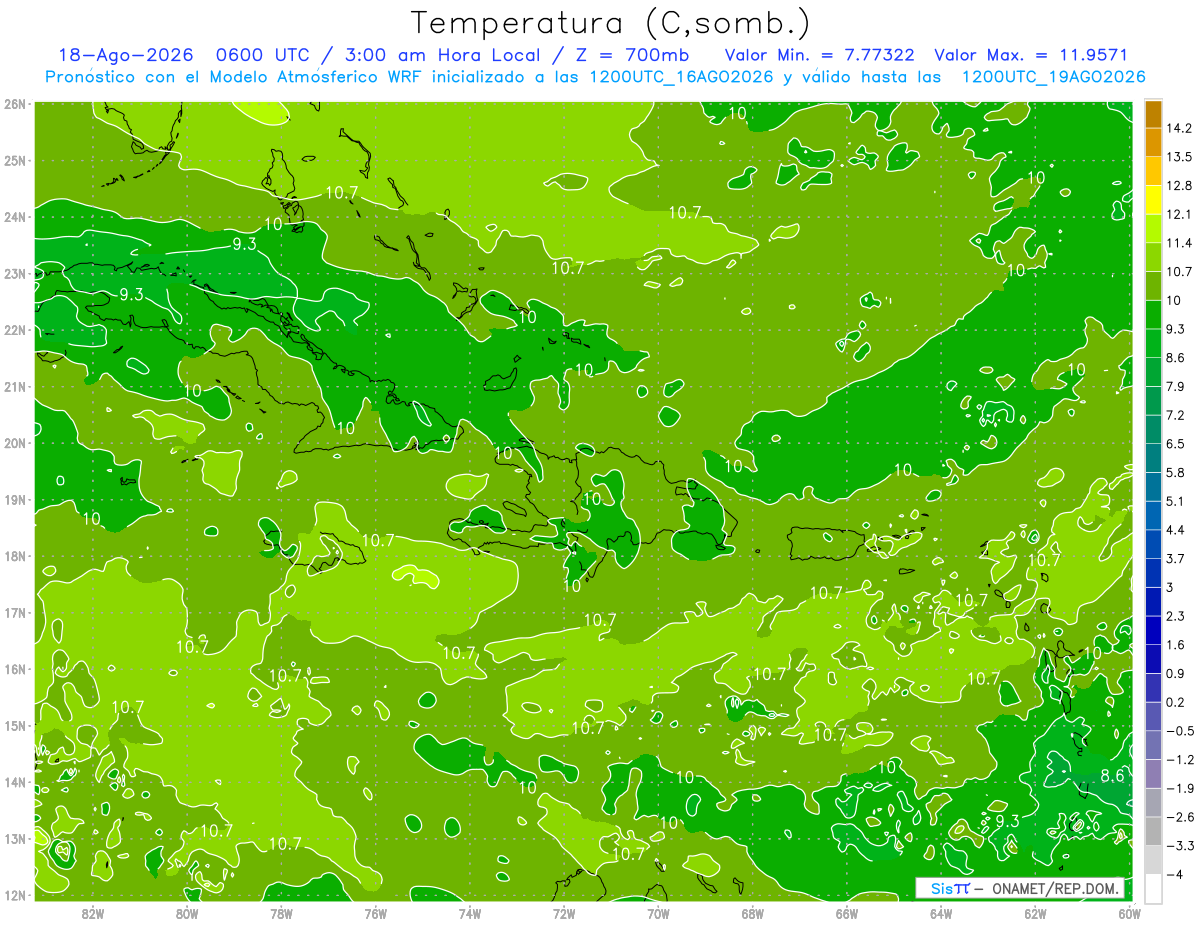Click the "26N" latitude axis label

point(15,104)
